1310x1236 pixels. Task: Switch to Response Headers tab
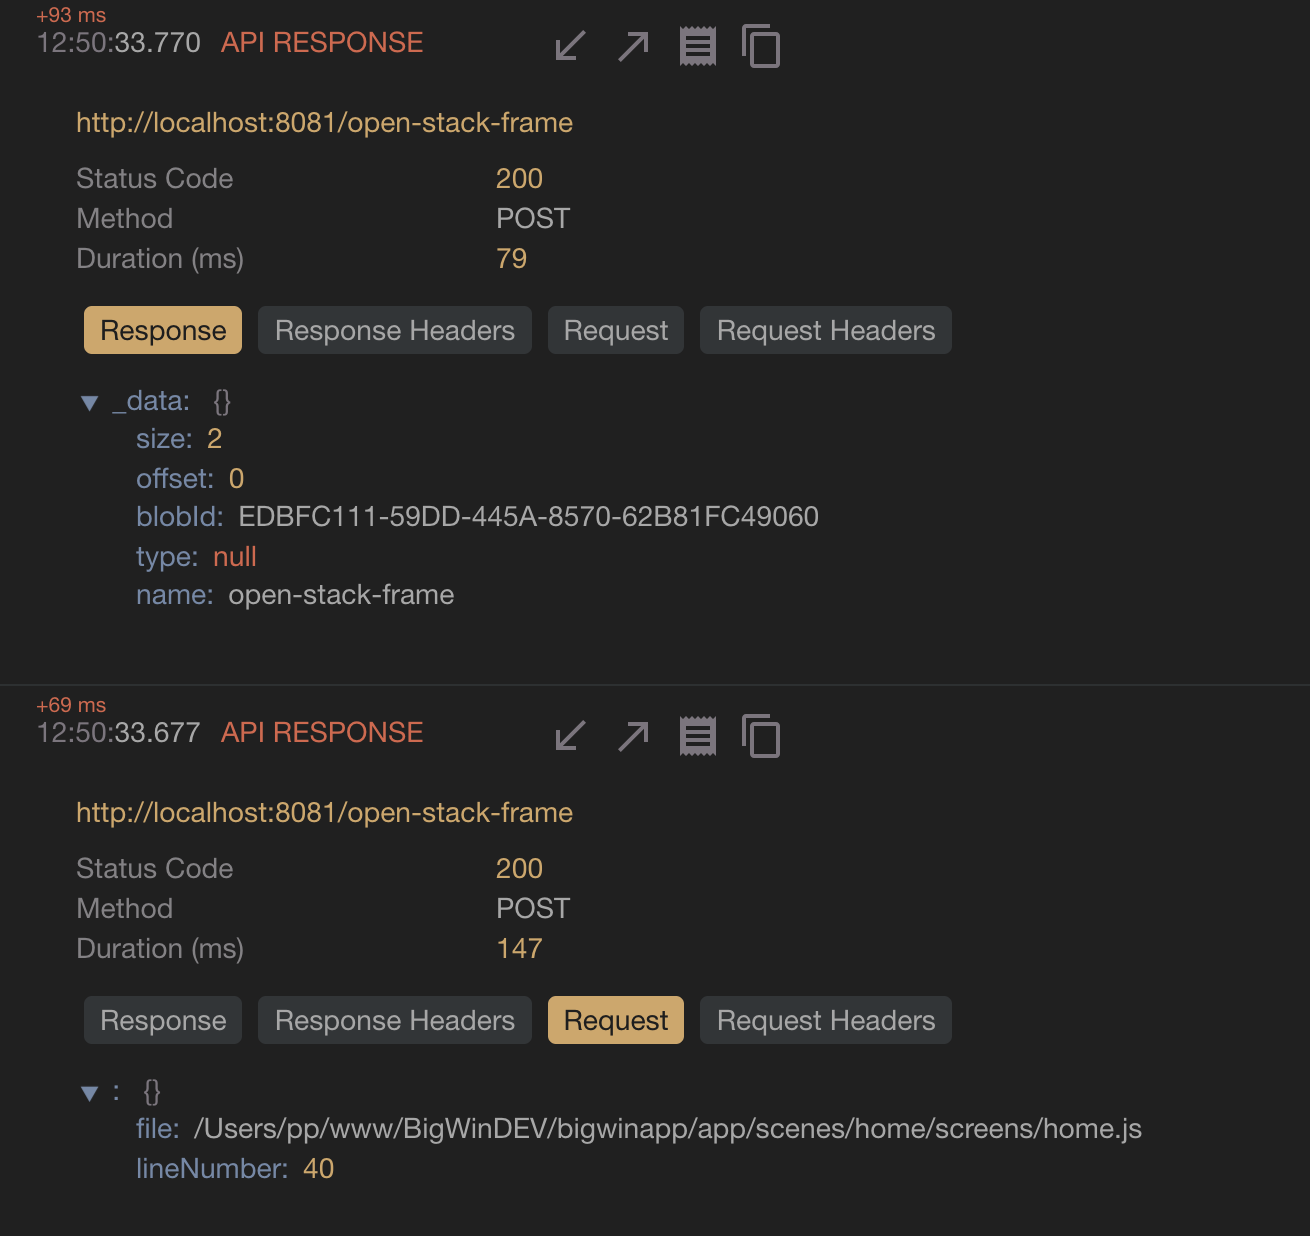pyautogui.click(x=394, y=330)
